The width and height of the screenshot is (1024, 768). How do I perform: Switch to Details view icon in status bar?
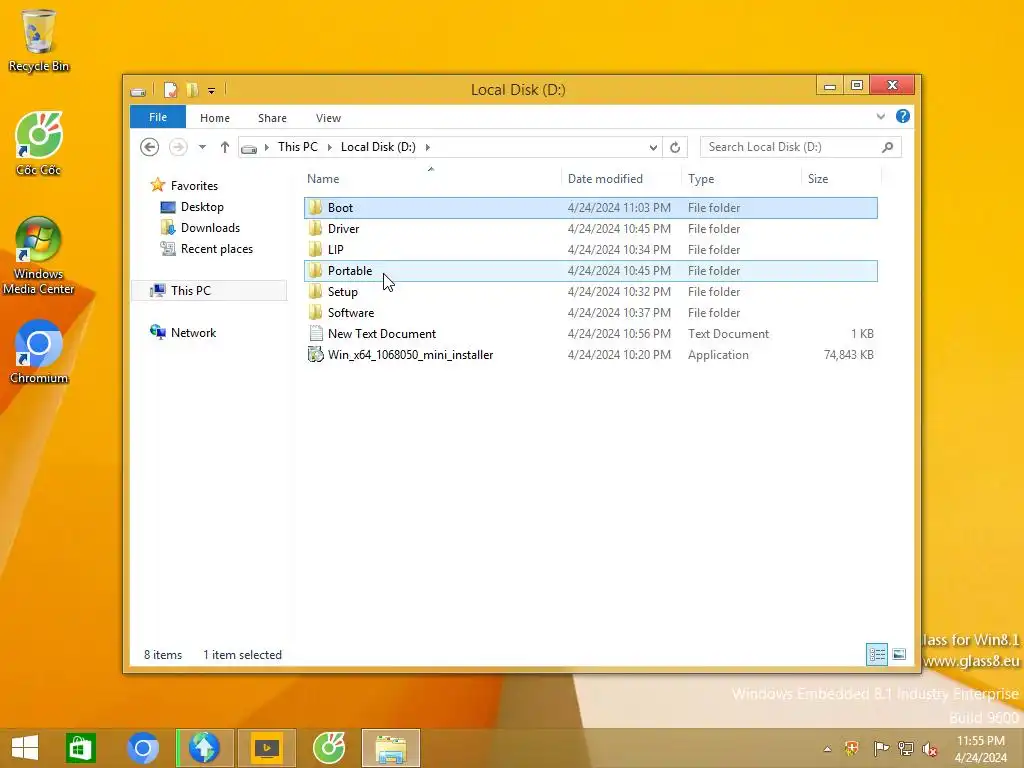[x=876, y=654]
